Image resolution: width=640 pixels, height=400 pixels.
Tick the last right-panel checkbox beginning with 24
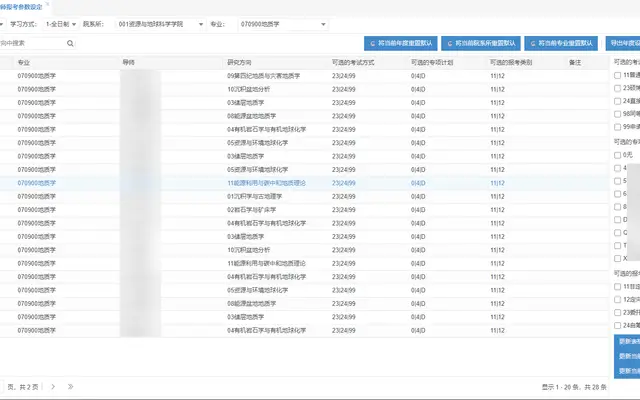pos(618,325)
